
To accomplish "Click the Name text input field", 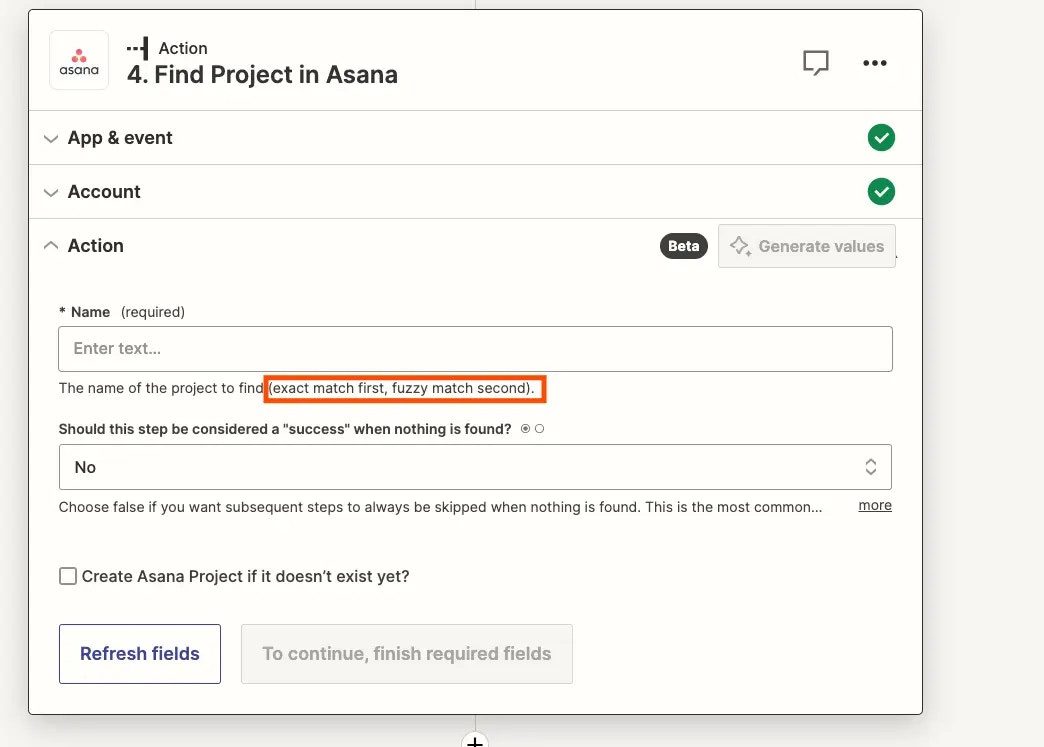I will 475,349.
